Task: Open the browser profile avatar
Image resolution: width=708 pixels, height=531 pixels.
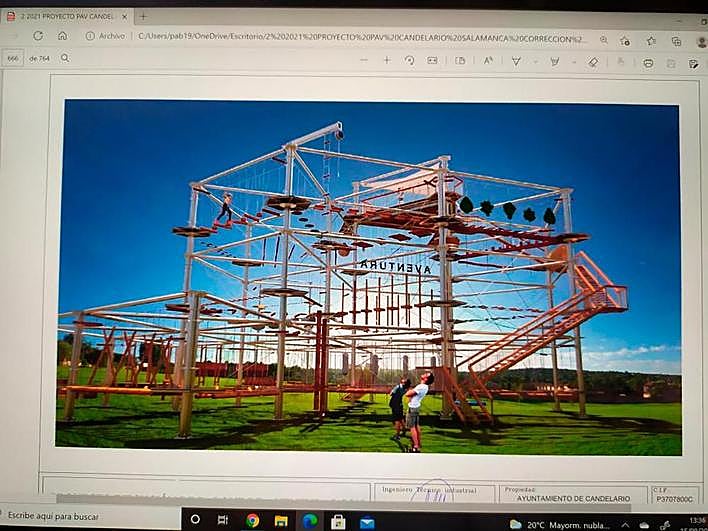Action: point(701,42)
